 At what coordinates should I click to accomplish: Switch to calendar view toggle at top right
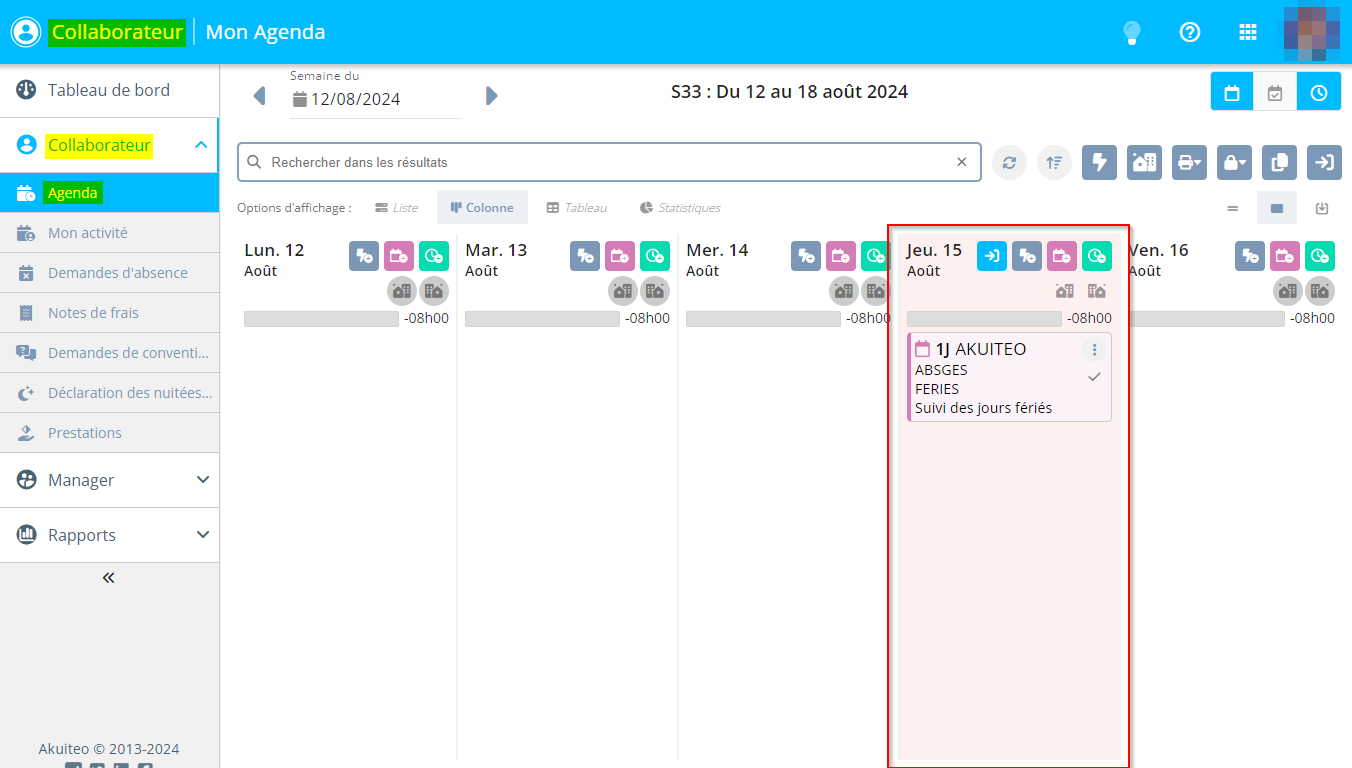(x=1232, y=92)
